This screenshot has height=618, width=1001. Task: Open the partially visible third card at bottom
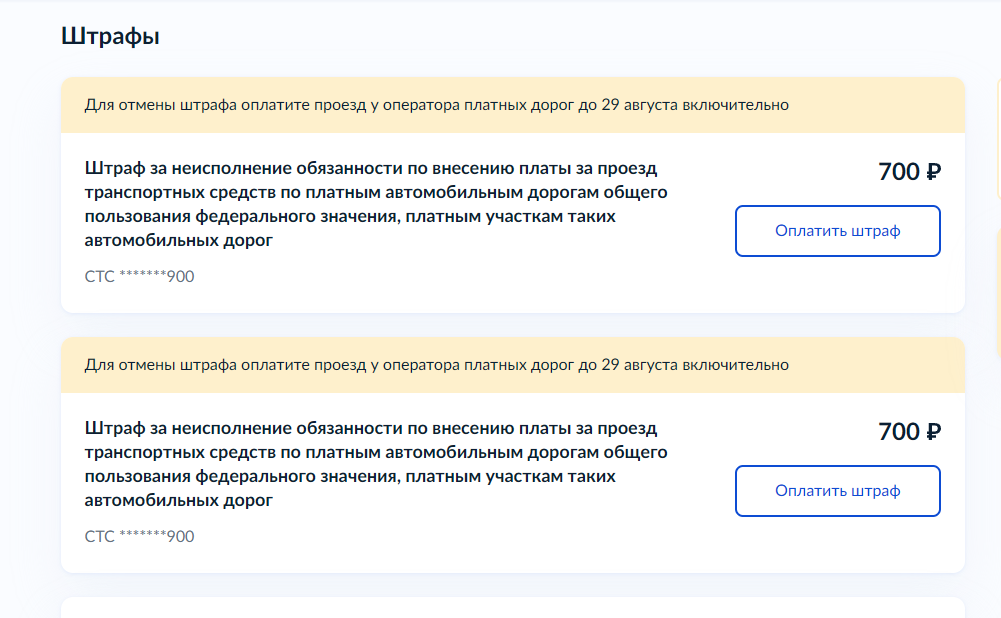(513, 608)
